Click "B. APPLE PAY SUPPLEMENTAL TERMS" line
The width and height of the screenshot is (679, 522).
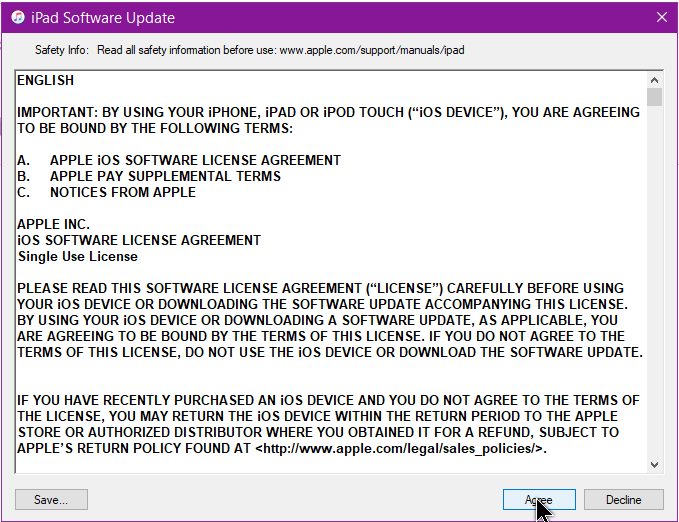pos(149,176)
